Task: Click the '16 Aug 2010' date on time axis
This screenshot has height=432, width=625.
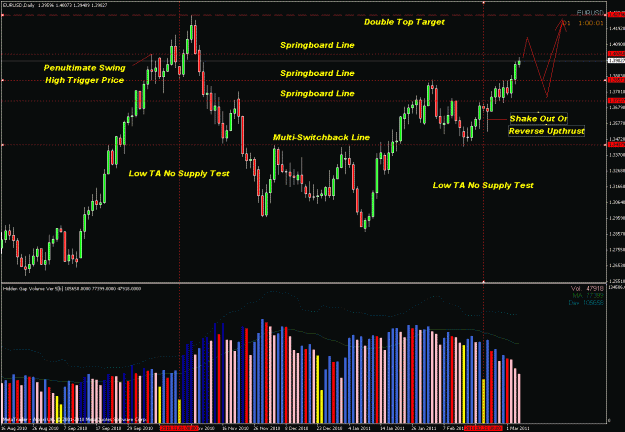Action: 13,428
